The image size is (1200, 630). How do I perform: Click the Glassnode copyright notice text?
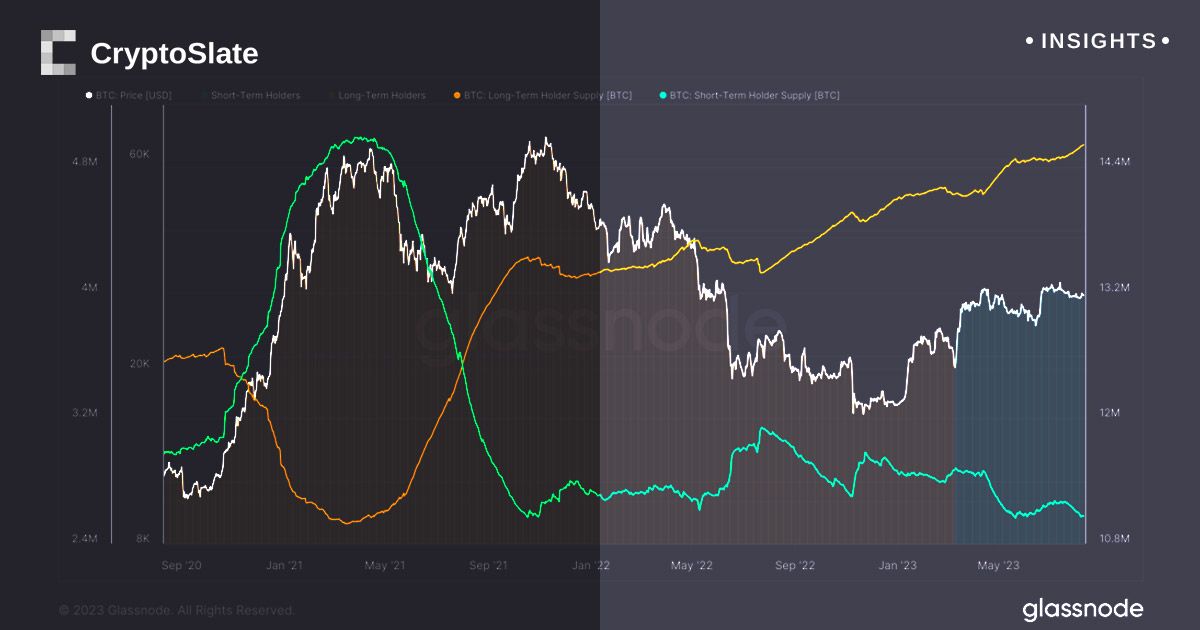tap(177, 610)
